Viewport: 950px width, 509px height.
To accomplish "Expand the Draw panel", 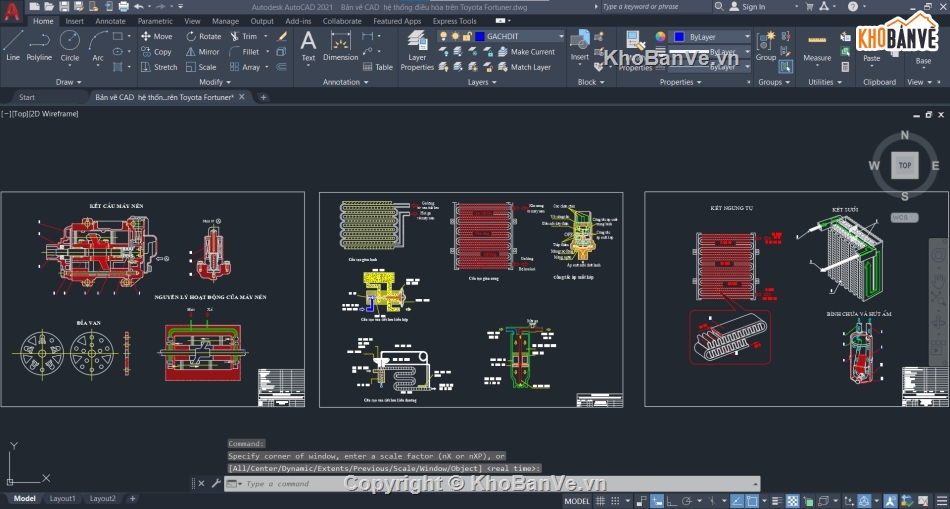I will point(68,82).
